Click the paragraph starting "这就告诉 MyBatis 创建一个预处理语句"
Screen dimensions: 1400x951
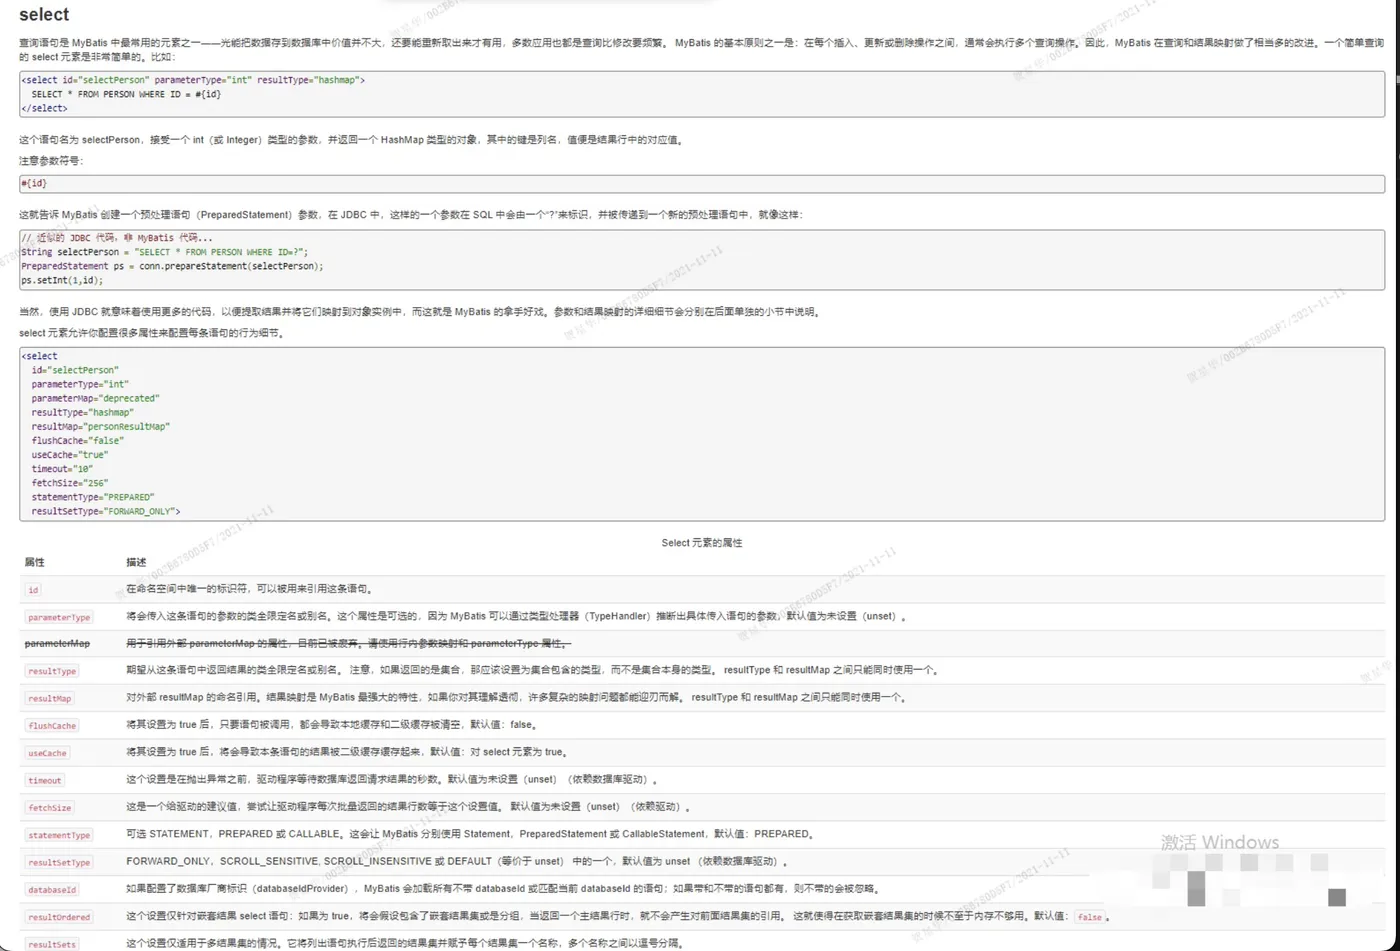coord(410,214)
